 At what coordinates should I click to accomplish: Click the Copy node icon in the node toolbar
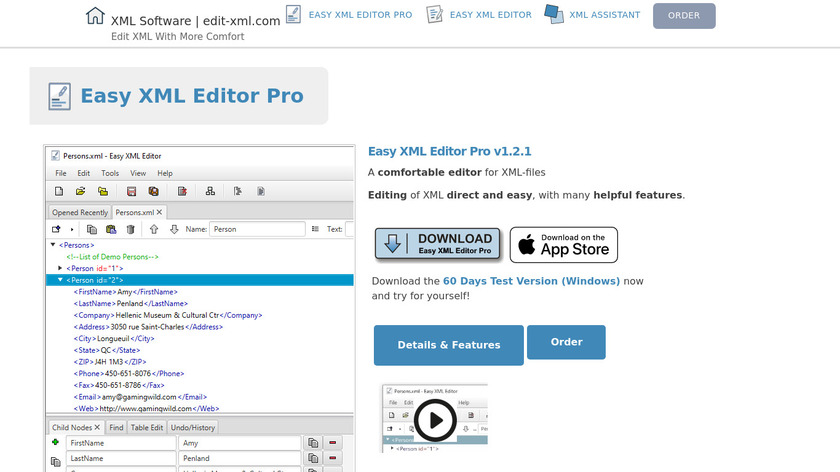click(x=92, y=229)
